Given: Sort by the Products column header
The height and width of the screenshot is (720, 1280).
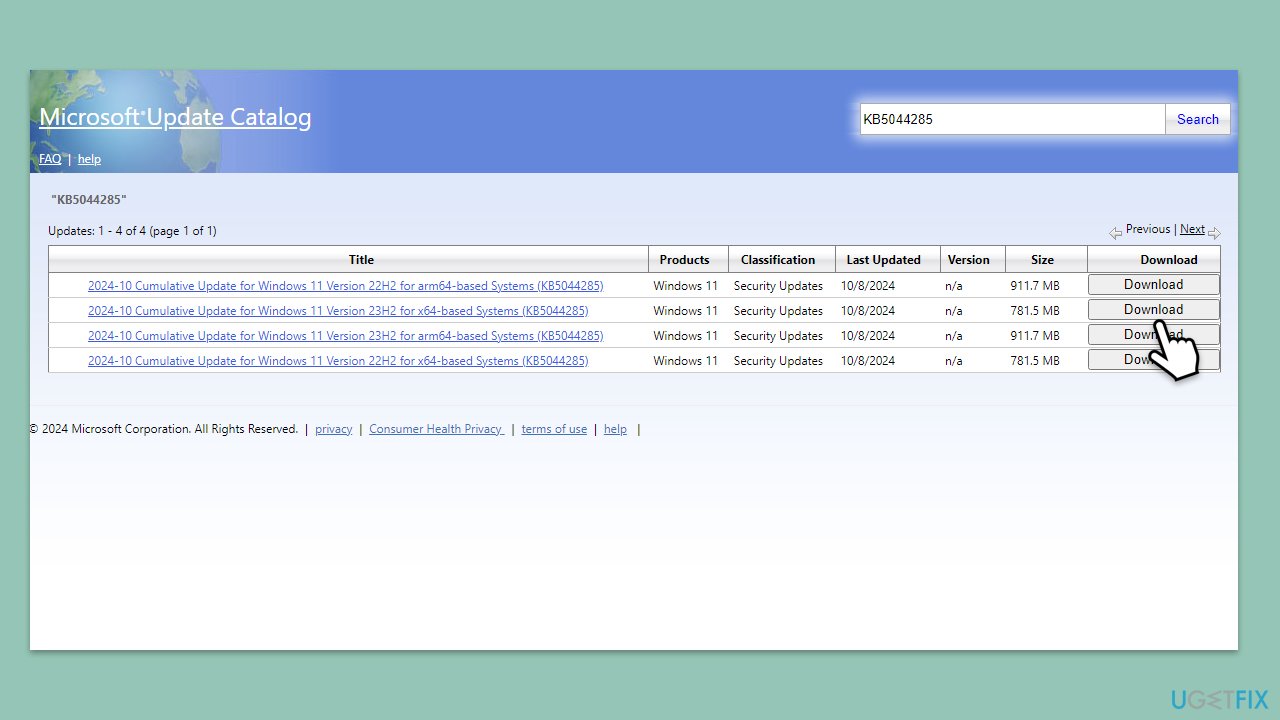Looking at the screenshot, I should (x=684, y=260).
